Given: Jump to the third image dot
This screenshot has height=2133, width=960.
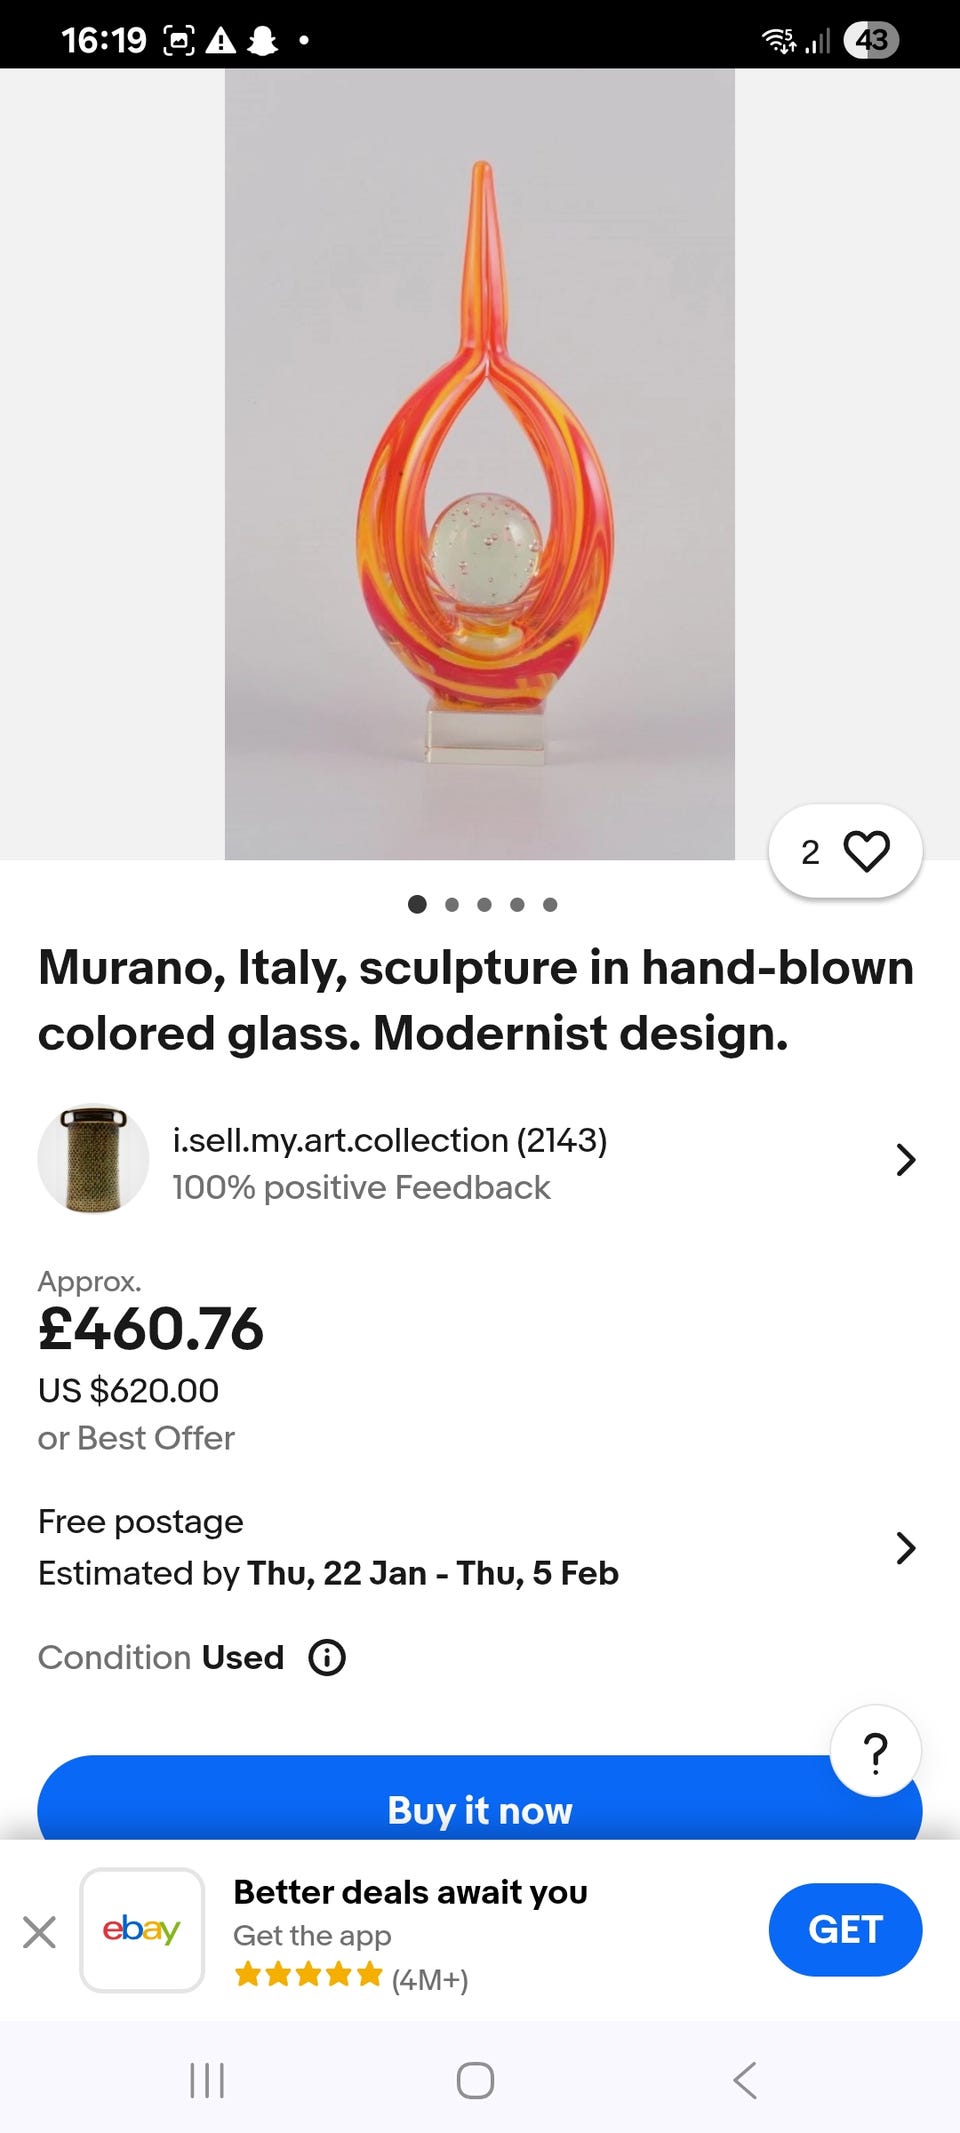Looking at the screenshot, I should tap(485, 905).
